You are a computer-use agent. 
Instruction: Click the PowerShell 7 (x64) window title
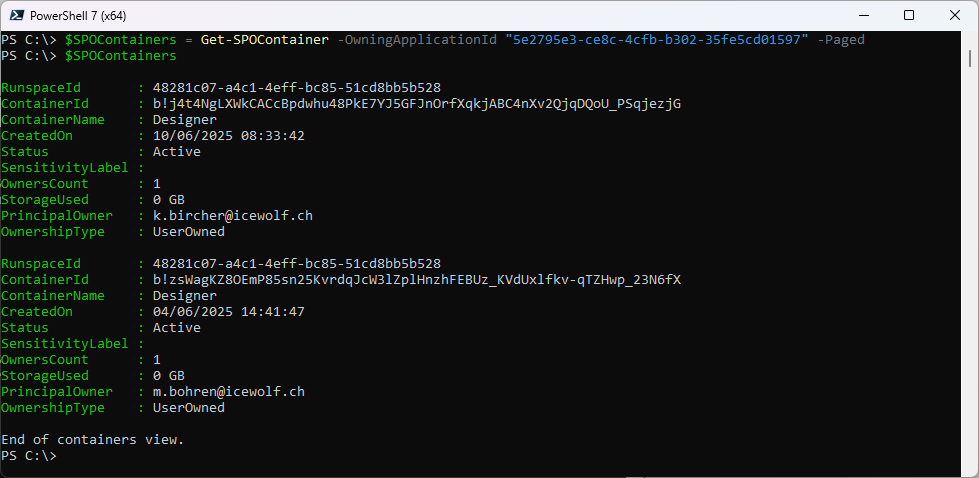[x=78, y=15]
